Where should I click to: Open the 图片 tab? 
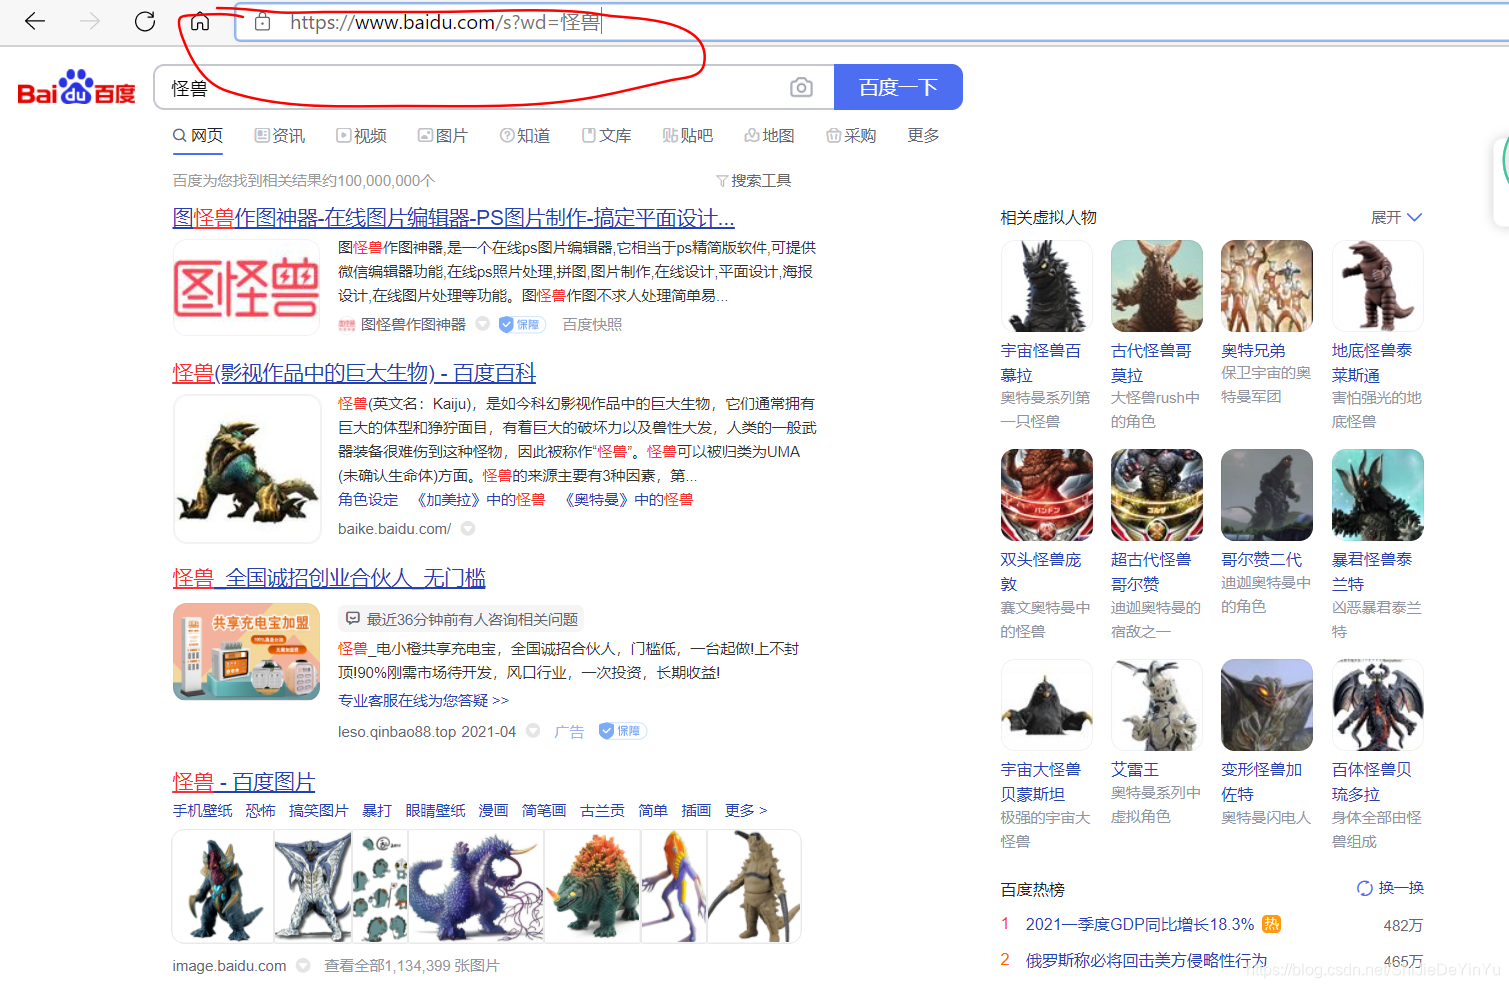443,135
